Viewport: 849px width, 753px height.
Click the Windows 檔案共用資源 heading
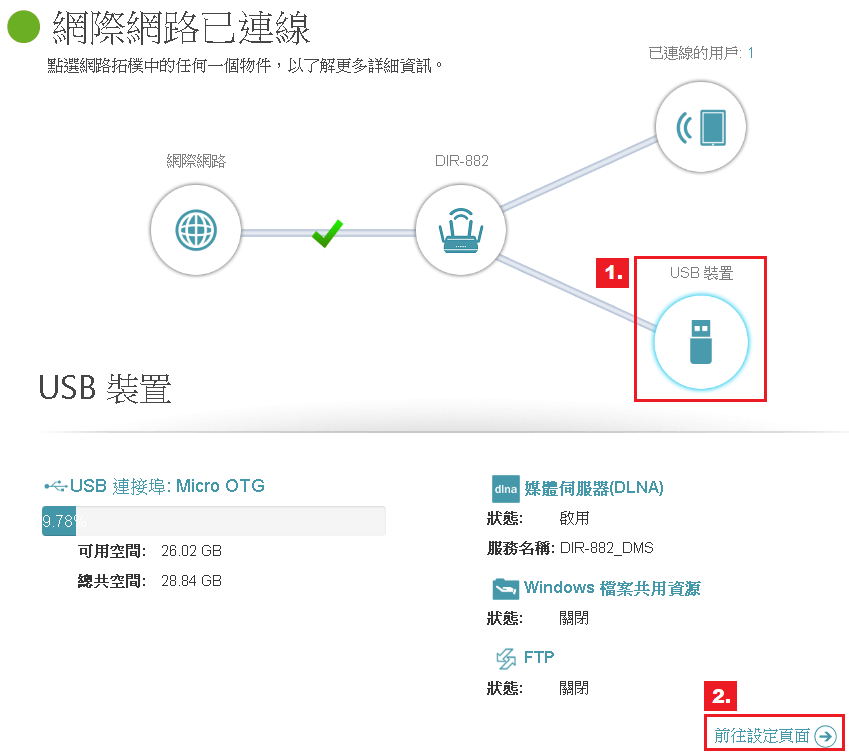point(611,588)
